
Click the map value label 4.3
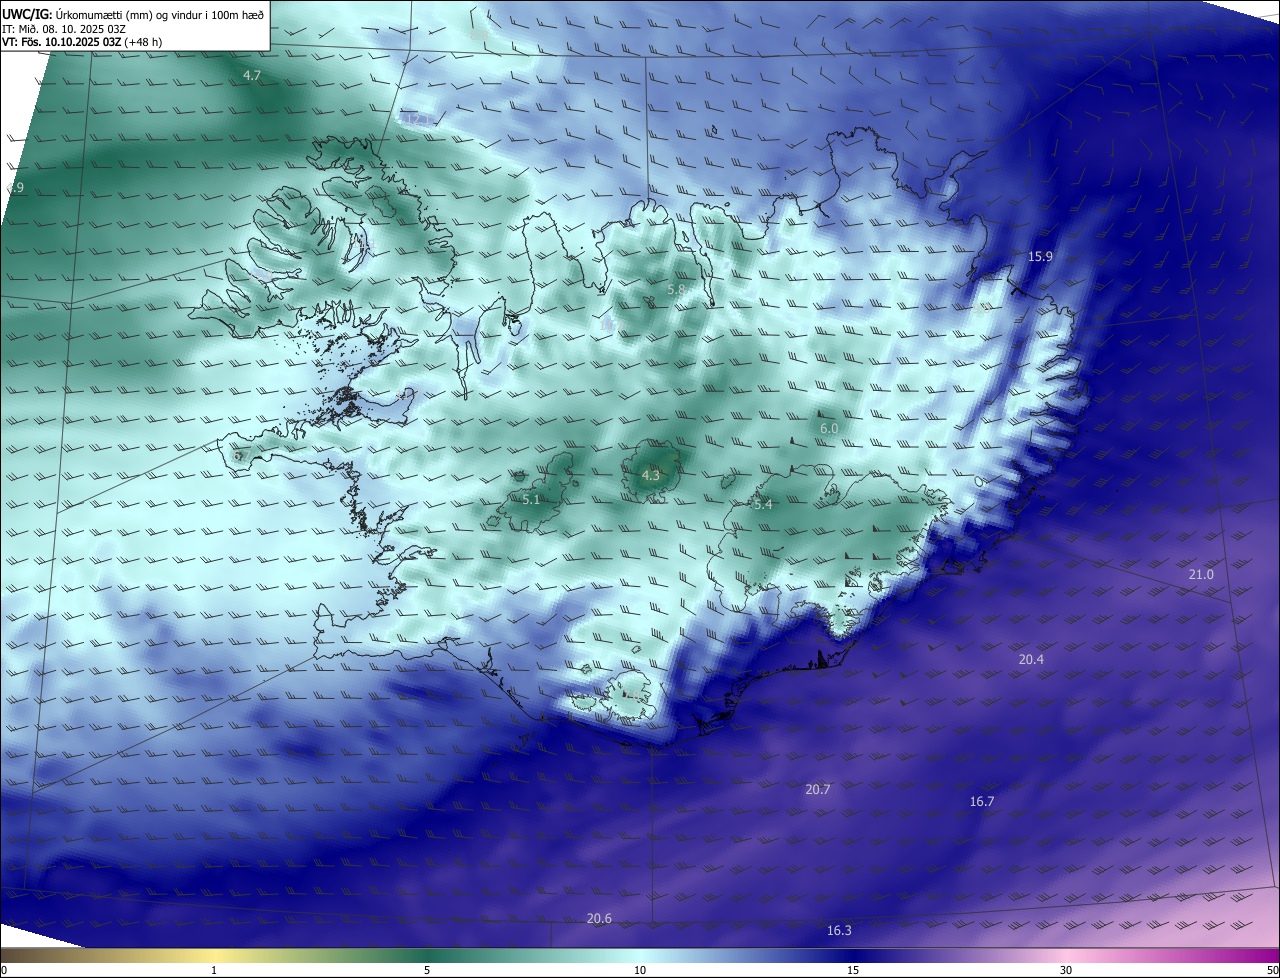(x=651, y=475)
